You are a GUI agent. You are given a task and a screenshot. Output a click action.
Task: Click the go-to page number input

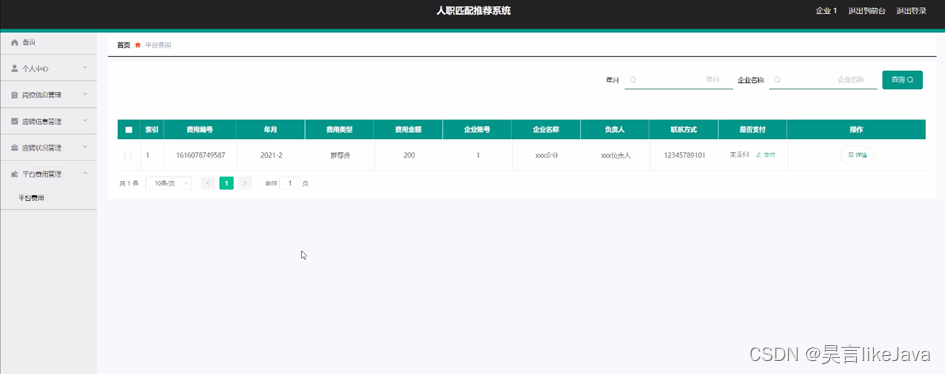[290, 183]
